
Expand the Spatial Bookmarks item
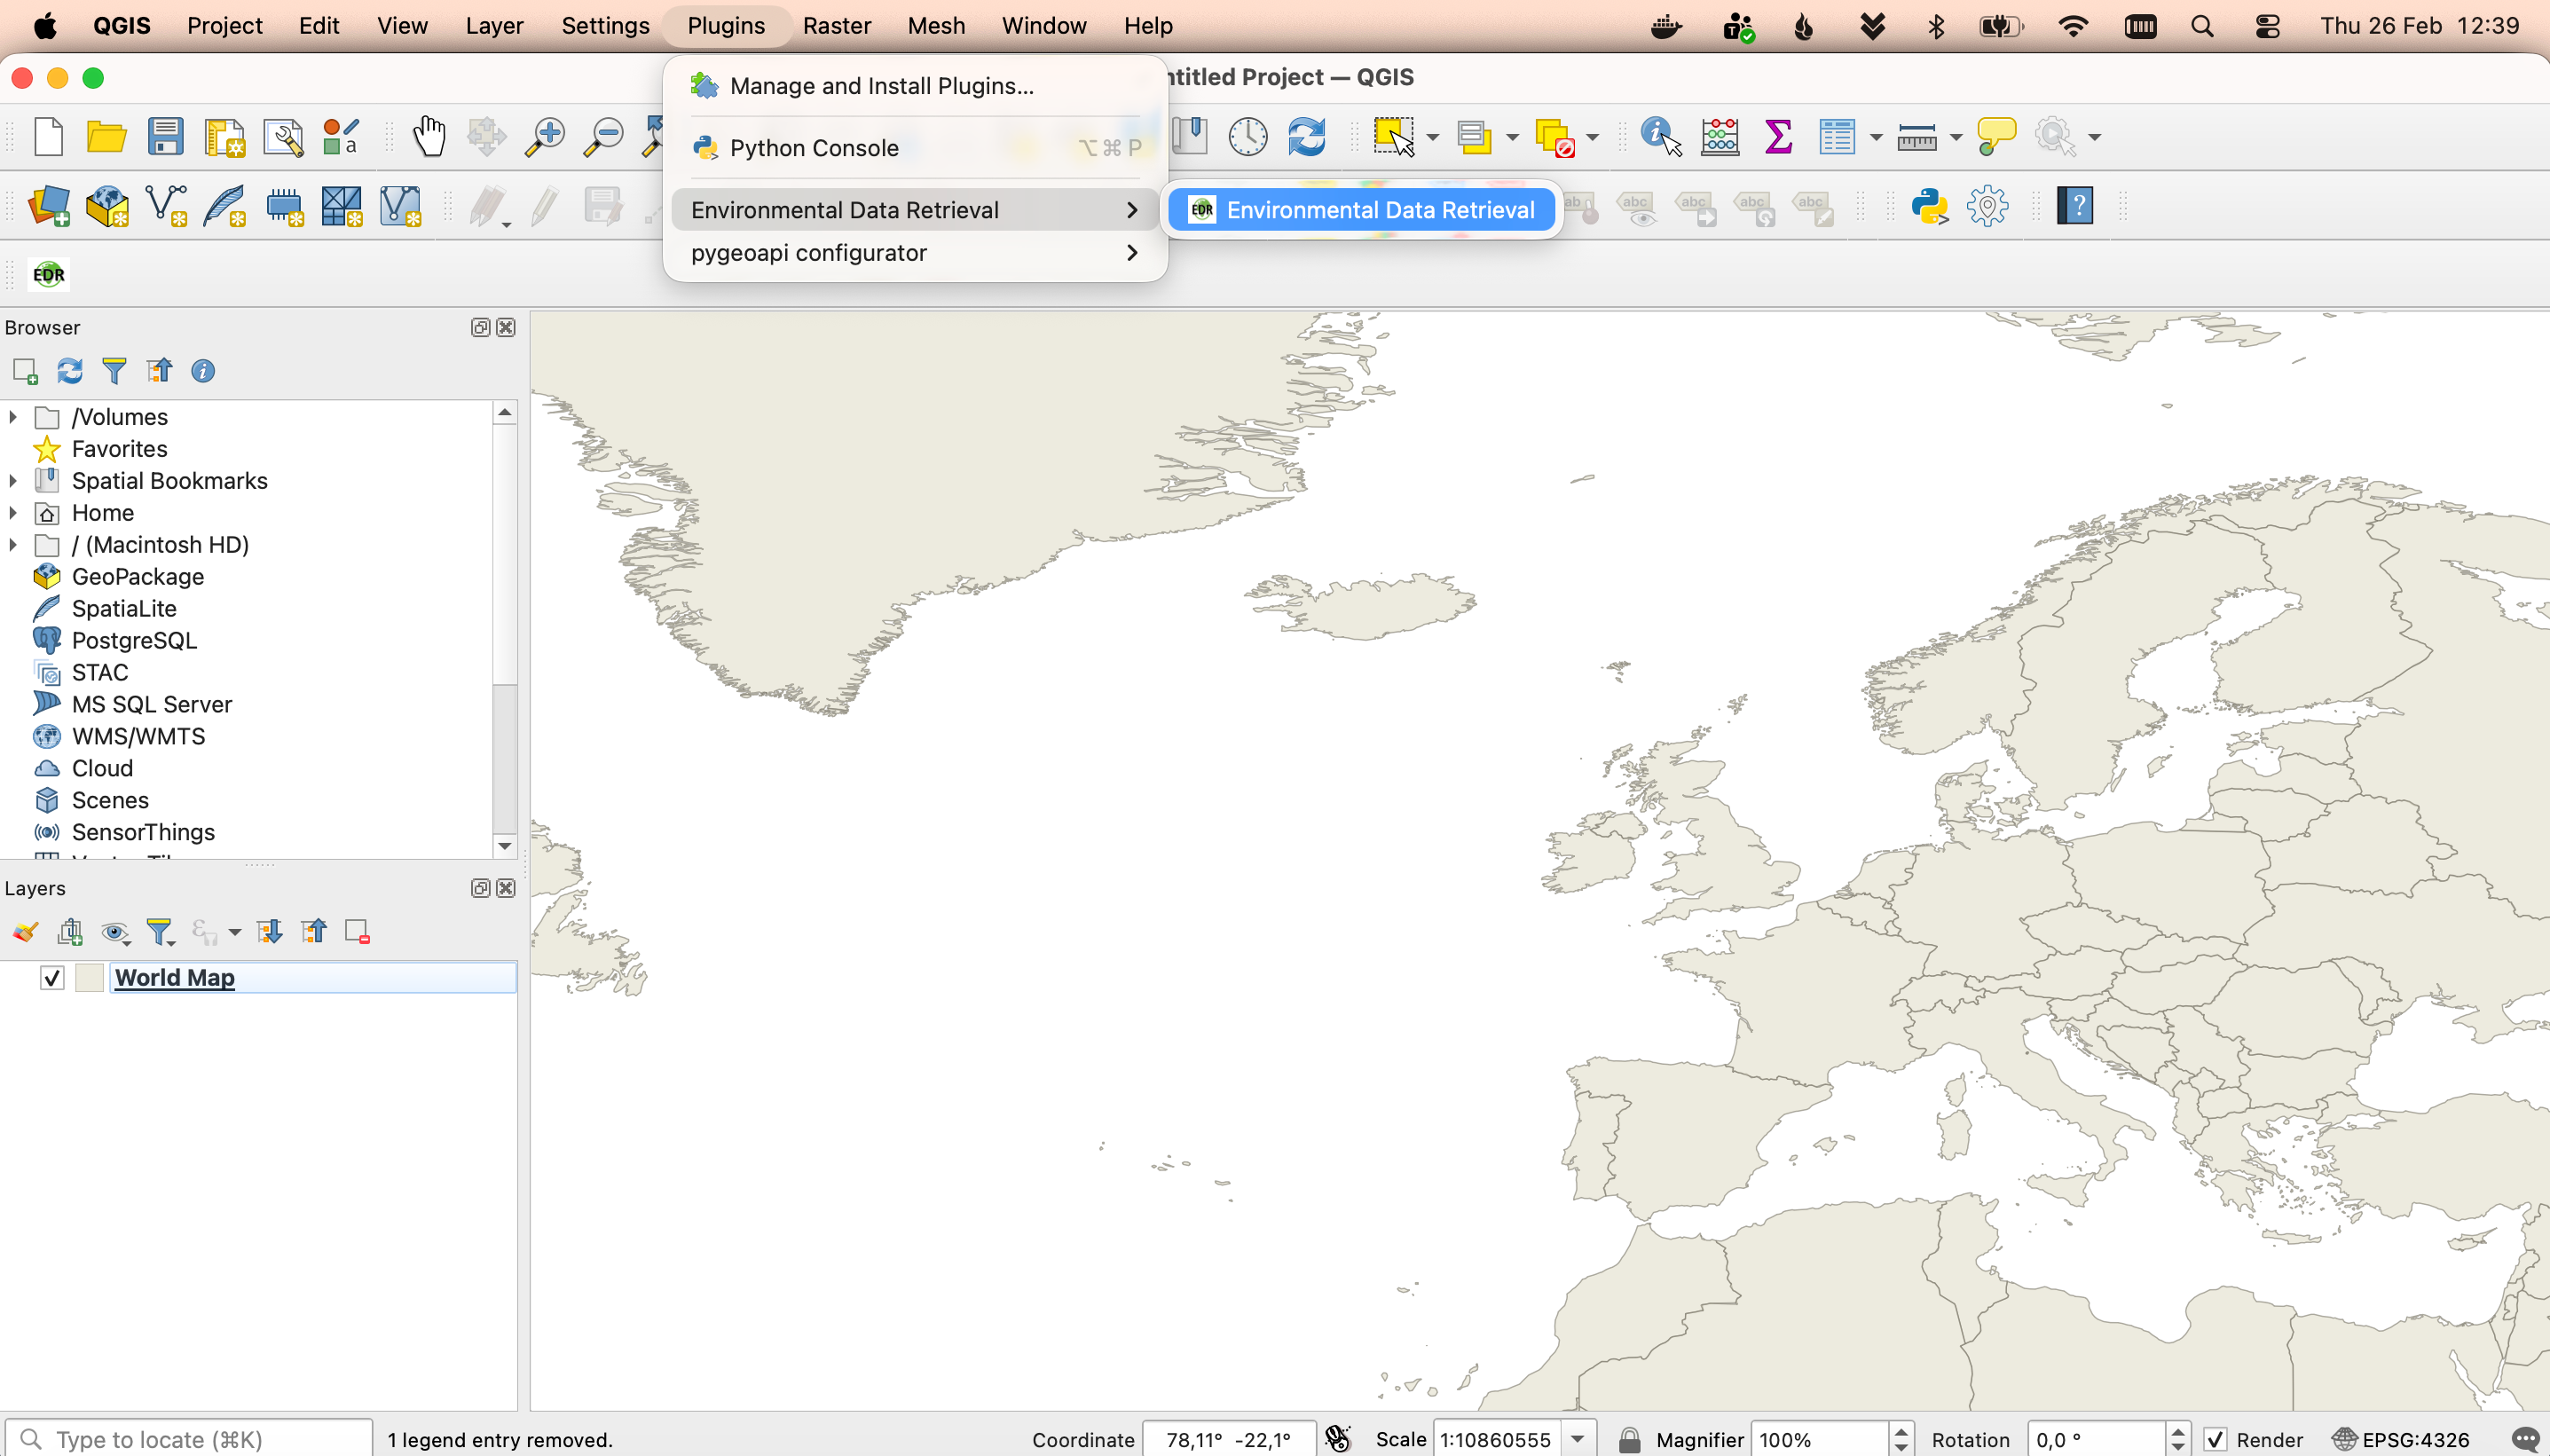13,481
